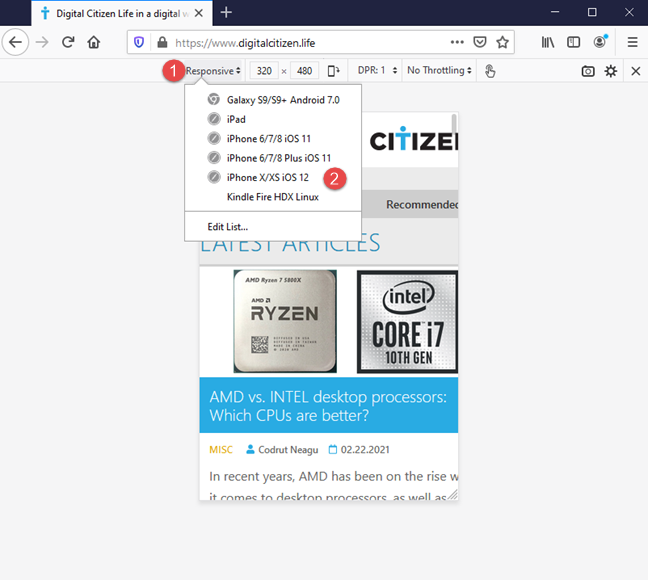648x580 pixels.
Task: Choose iPhone X/XS iOS 12 device
Action: (273, 178)
